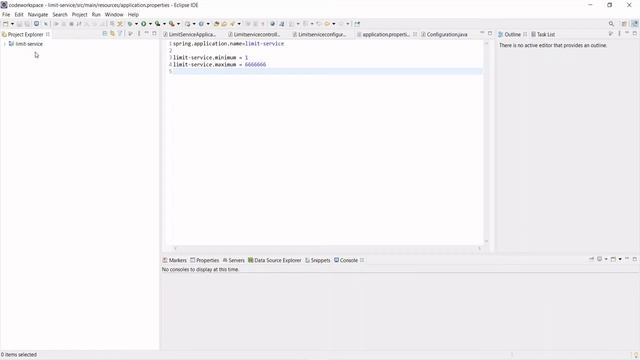Open the Navigate menu

(x=38, y=14)
